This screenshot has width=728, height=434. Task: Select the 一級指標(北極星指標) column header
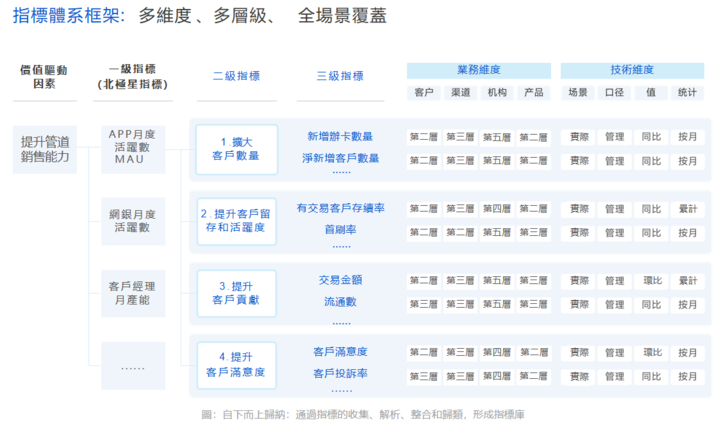[132, 77]
